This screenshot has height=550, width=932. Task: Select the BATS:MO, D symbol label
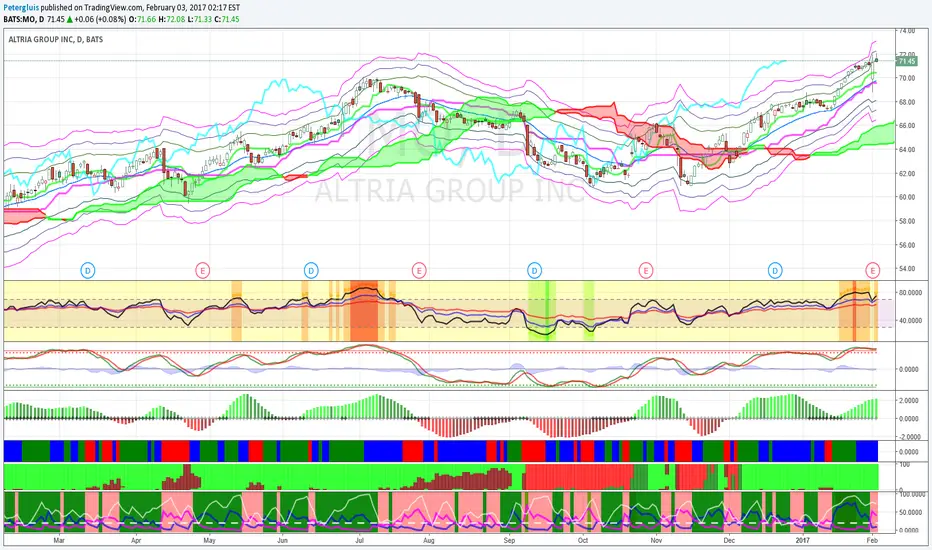tap(24, 19)
